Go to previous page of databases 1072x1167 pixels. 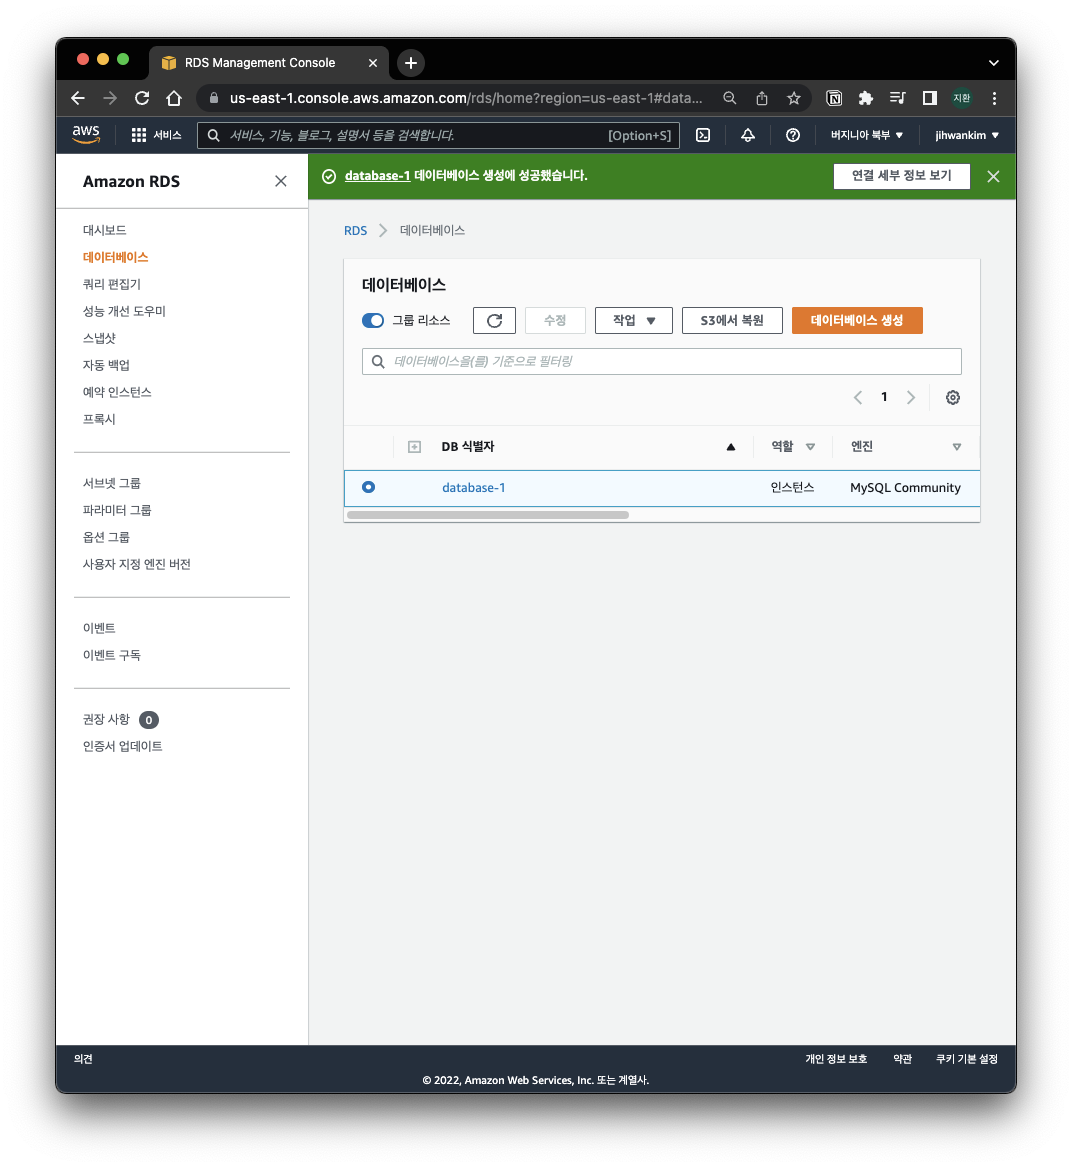[858, 397]
